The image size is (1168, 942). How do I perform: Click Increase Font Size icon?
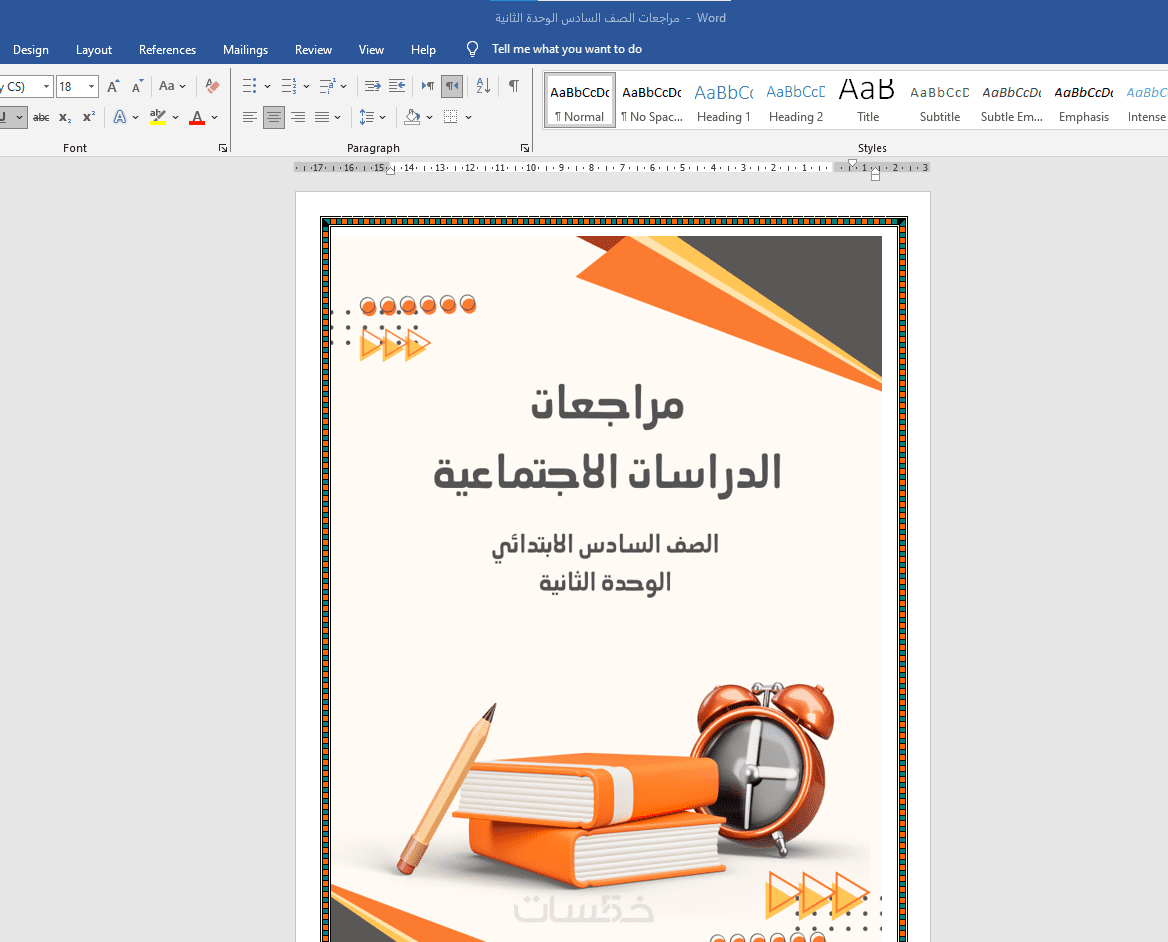(x=112, y=86)
